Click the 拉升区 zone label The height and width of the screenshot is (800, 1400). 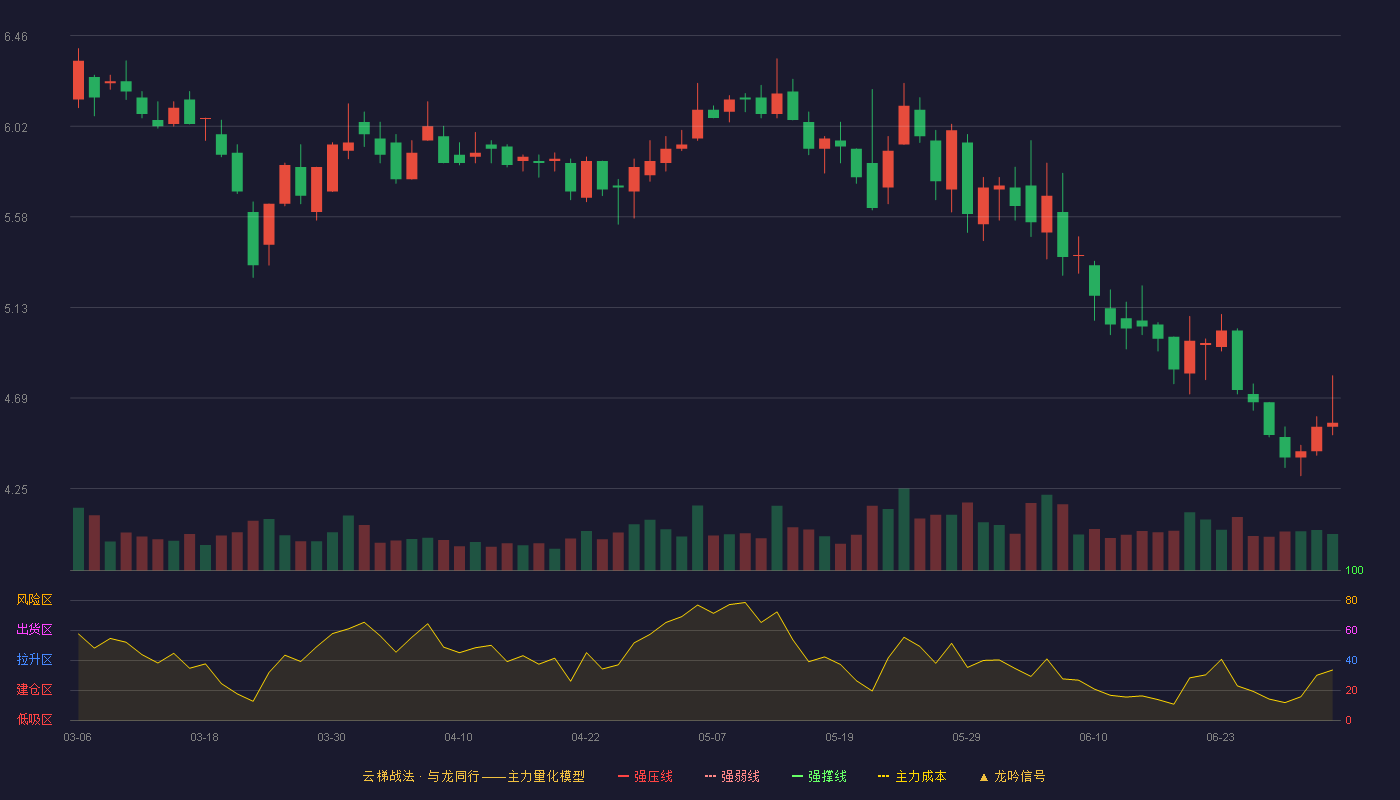pos(34,660)
